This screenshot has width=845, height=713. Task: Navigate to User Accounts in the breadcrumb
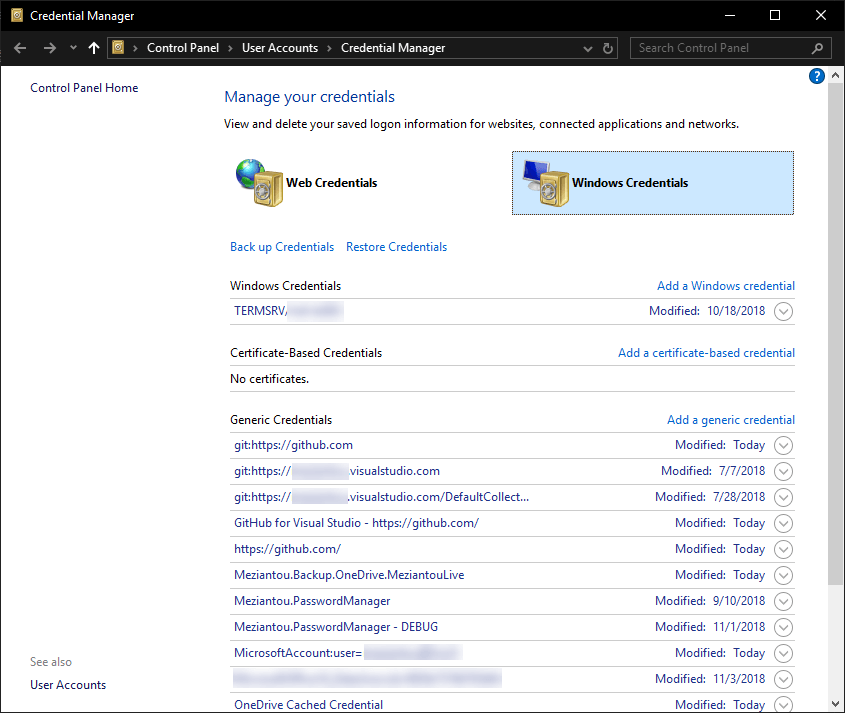[x=280, y=47]
